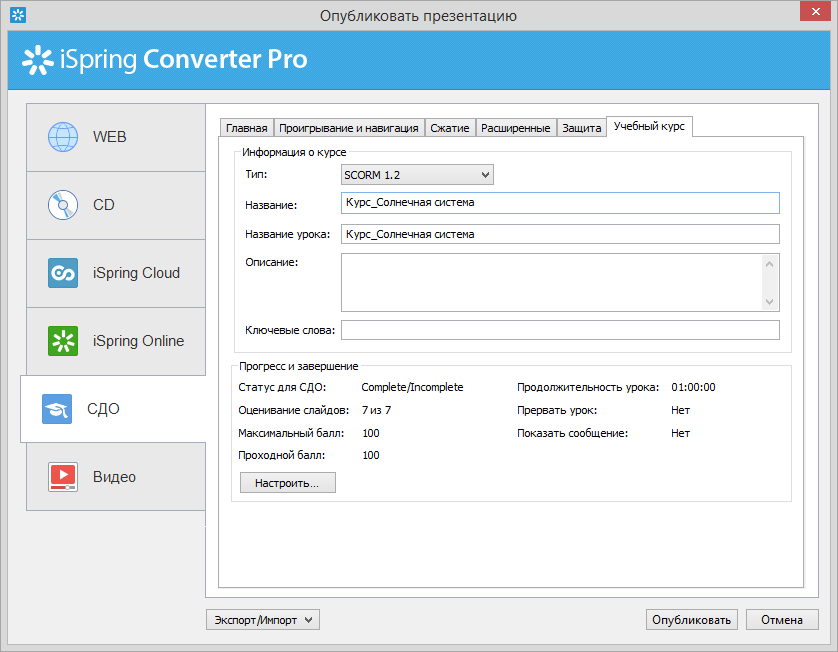Open the Экспорт/Импорт dropdown button
Screen dimensions: 838x652
[263, 620]
